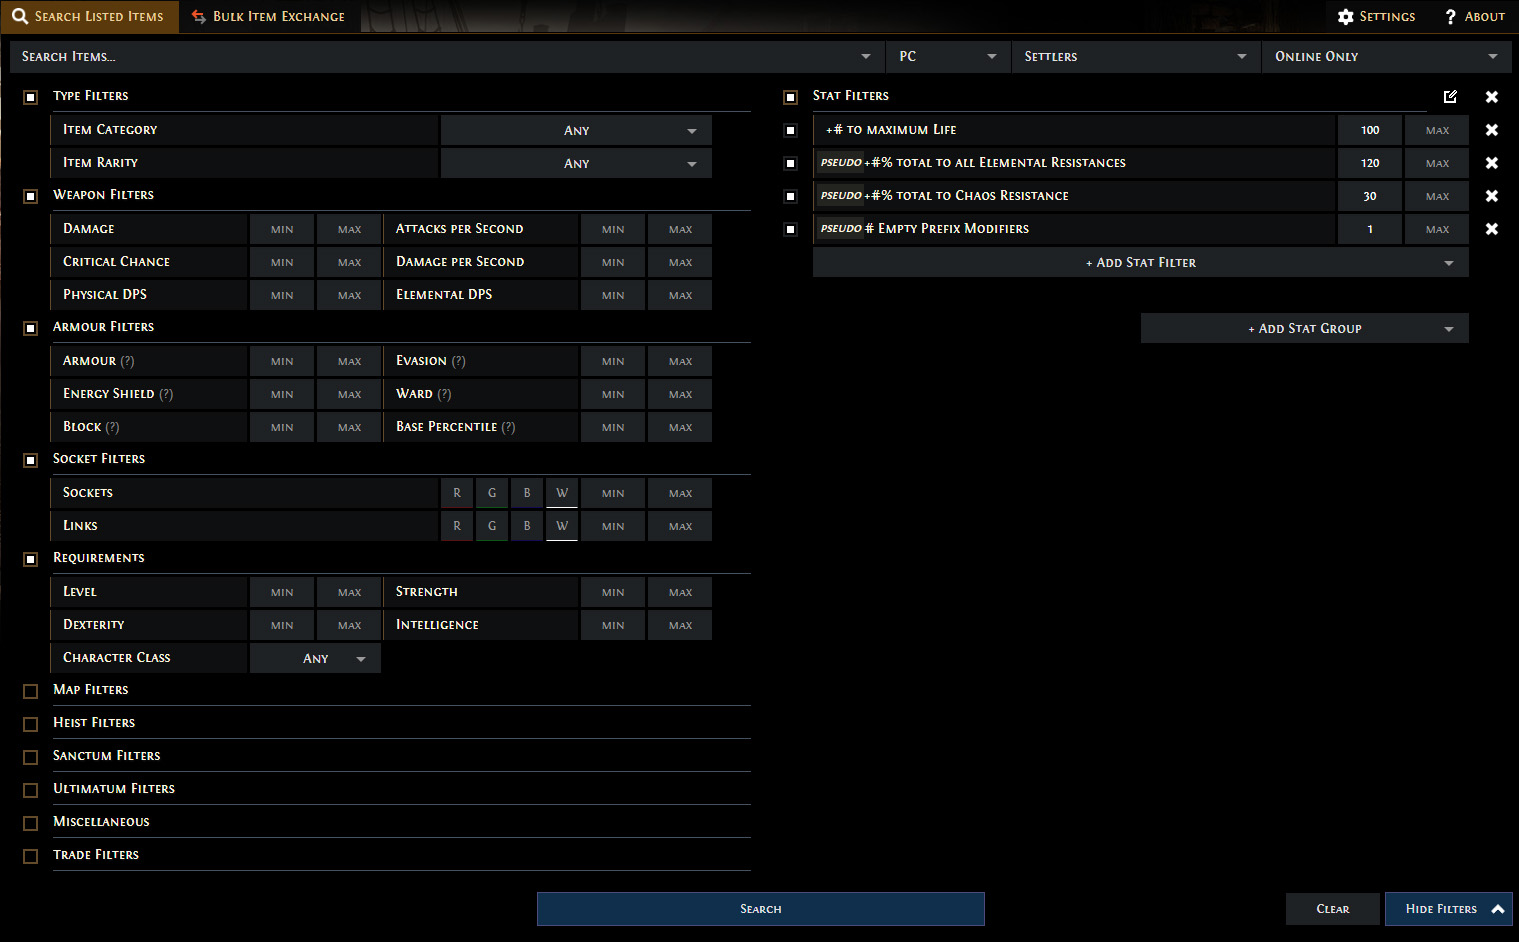
Task: Remove the maximum Life stat filter
Action: (1491, 130)
